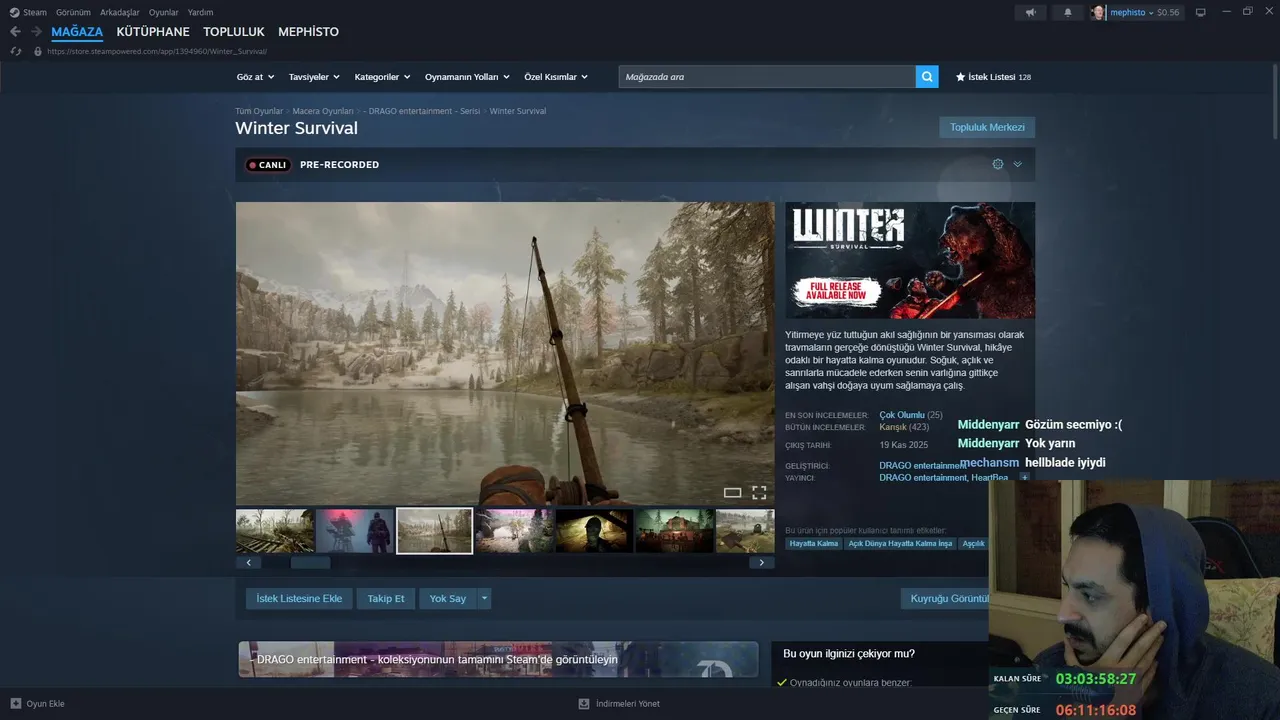Open DRAGO entertainment - Serisi breadcrumb
The width and height of the screenshot is (1280, 720).
pyautogui.click(x=421, y=111)
